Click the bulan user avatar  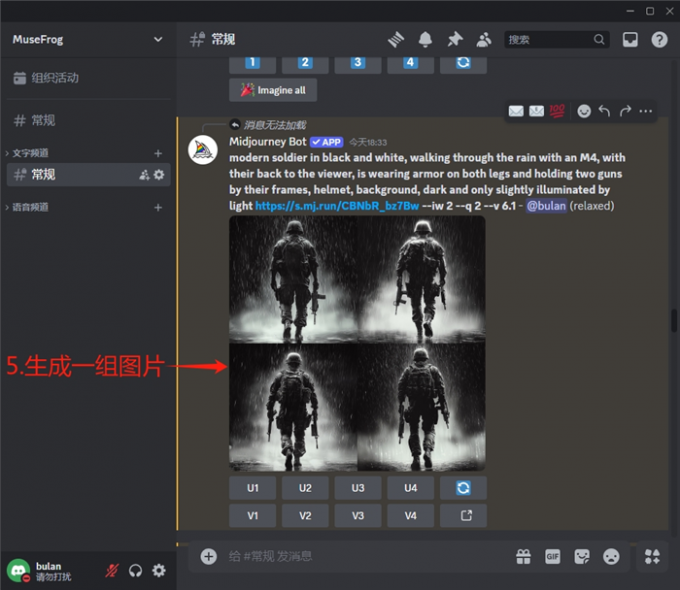[18, 570]
